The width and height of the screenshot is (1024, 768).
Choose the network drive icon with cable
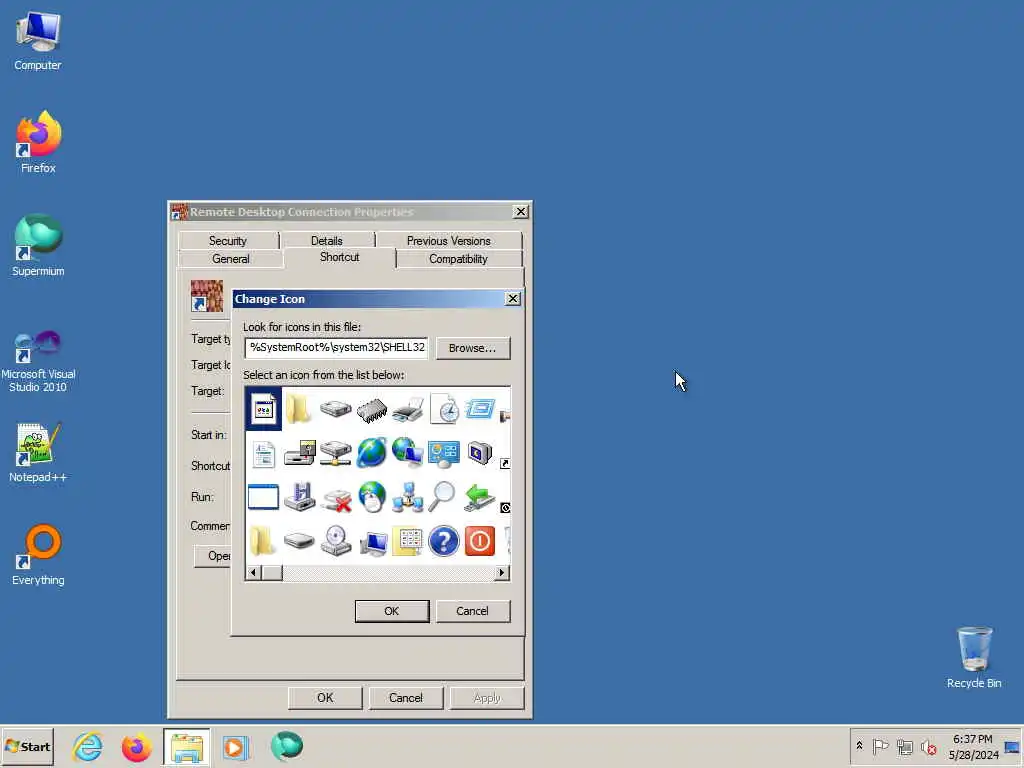click(336, 453)
